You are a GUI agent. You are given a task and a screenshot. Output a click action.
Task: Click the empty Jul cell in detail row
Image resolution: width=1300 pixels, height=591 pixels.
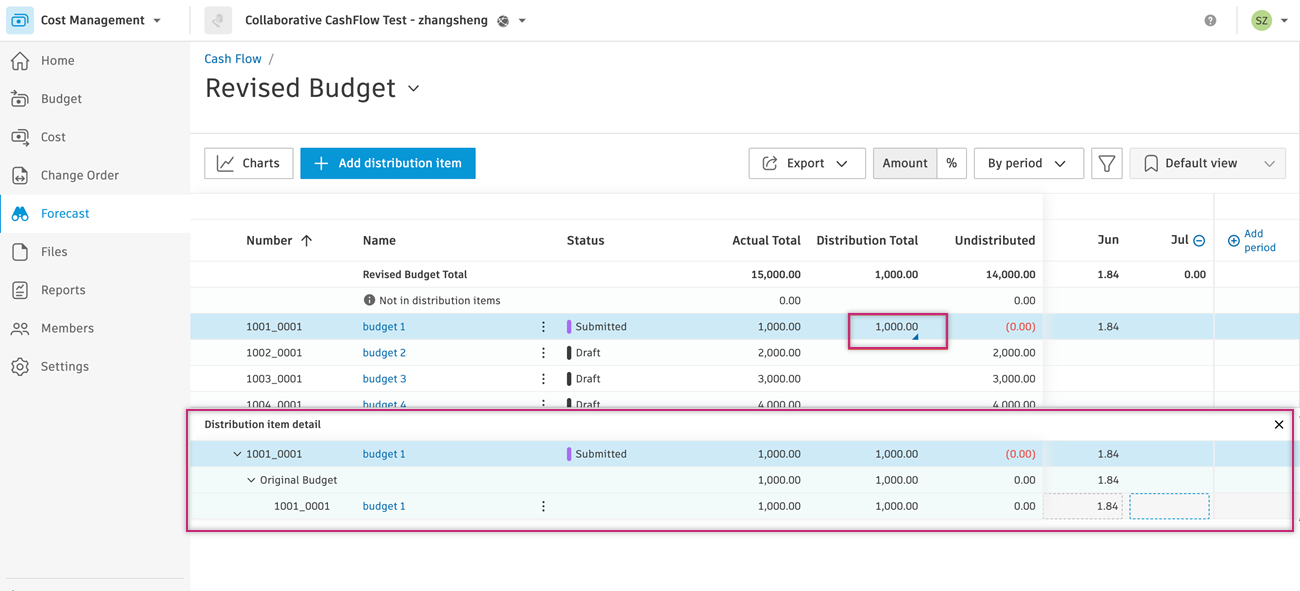pos(1169,506)
